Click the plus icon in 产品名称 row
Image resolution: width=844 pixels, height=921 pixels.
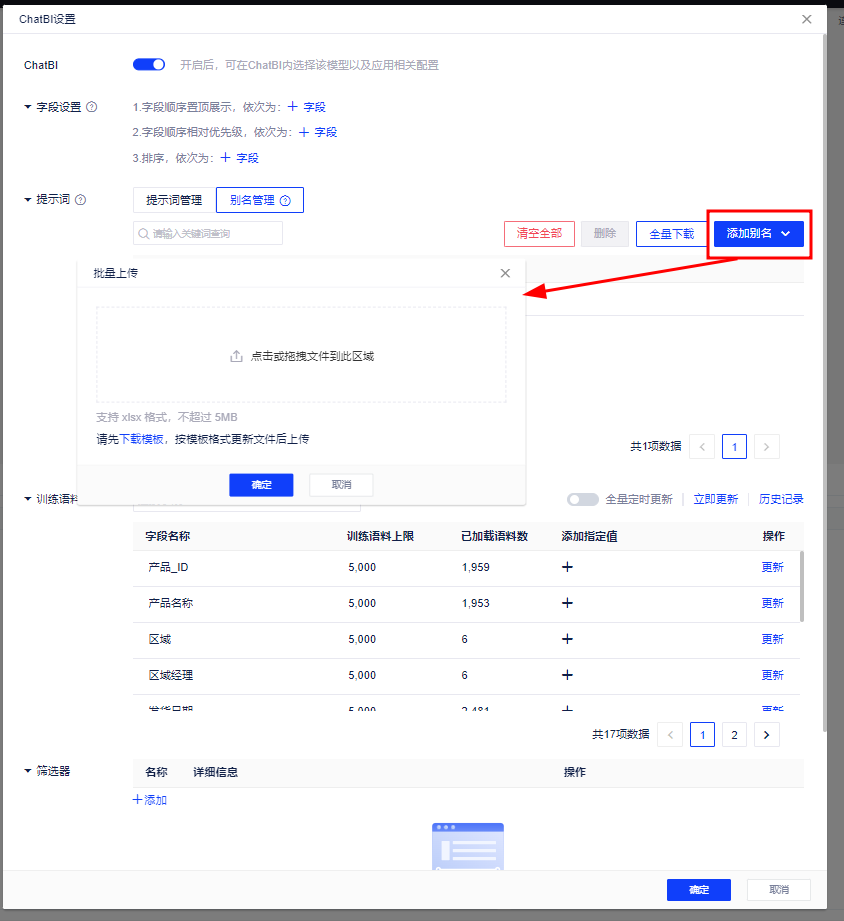(x=567, y=603)
